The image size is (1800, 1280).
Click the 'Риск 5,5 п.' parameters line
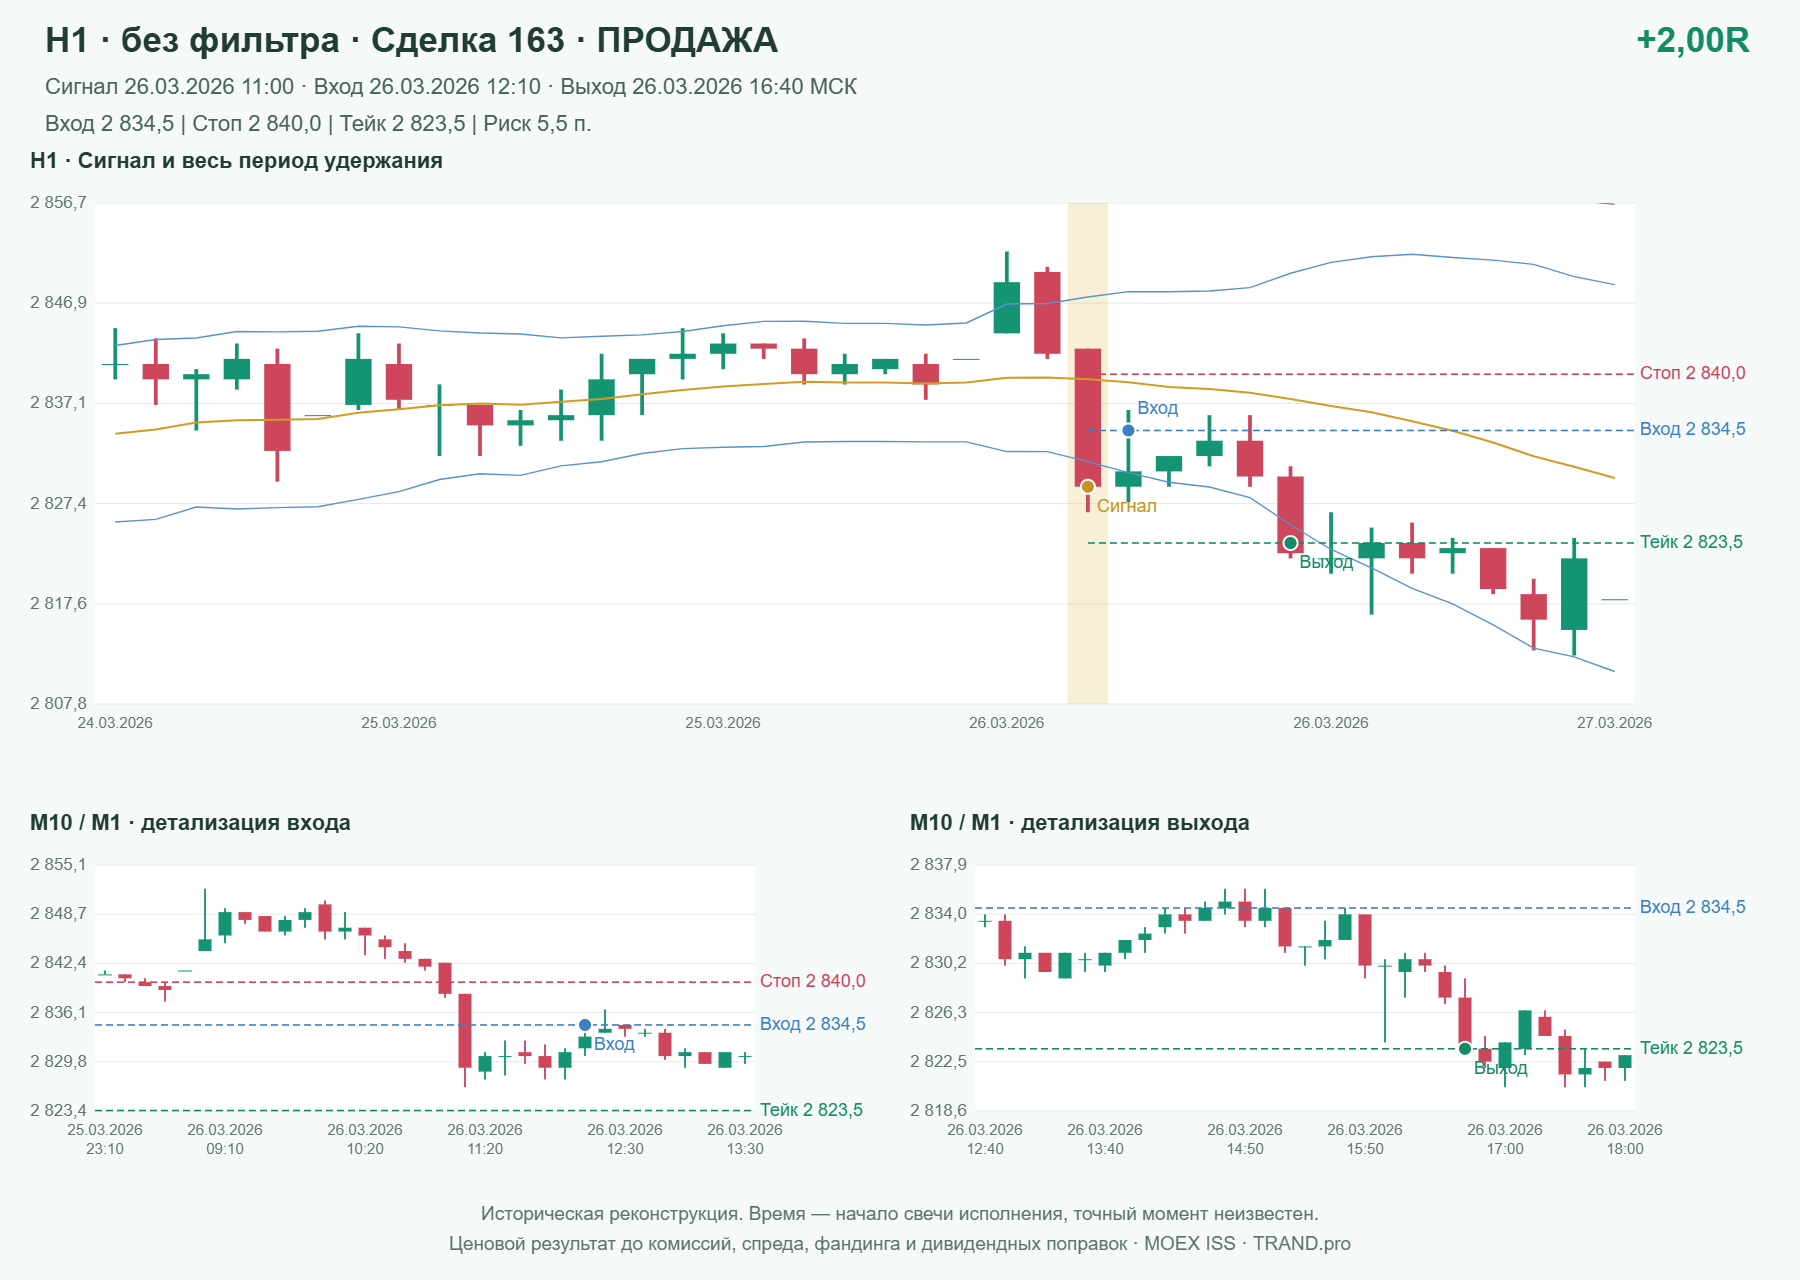(x=318, y=124)
